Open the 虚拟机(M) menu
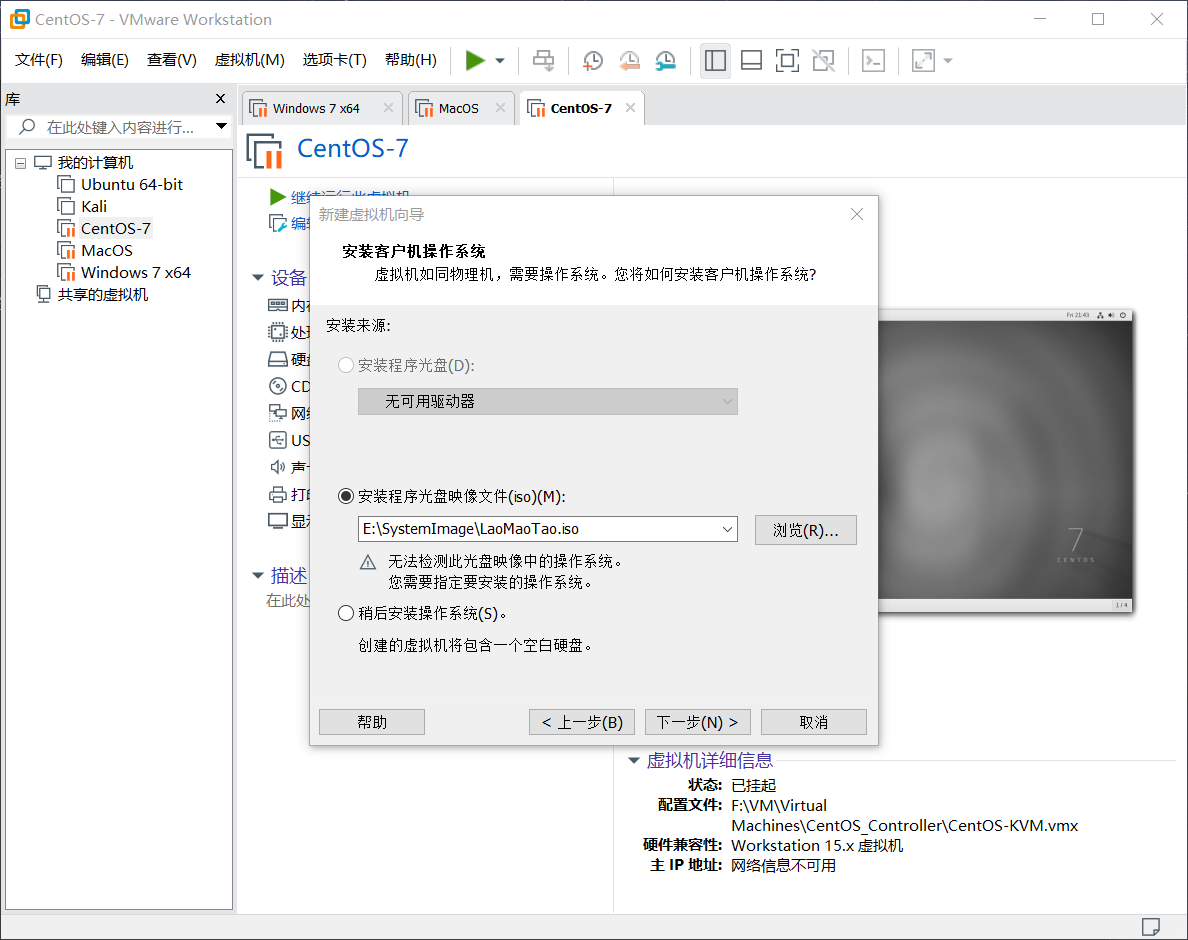 click(x=249, y=60)
